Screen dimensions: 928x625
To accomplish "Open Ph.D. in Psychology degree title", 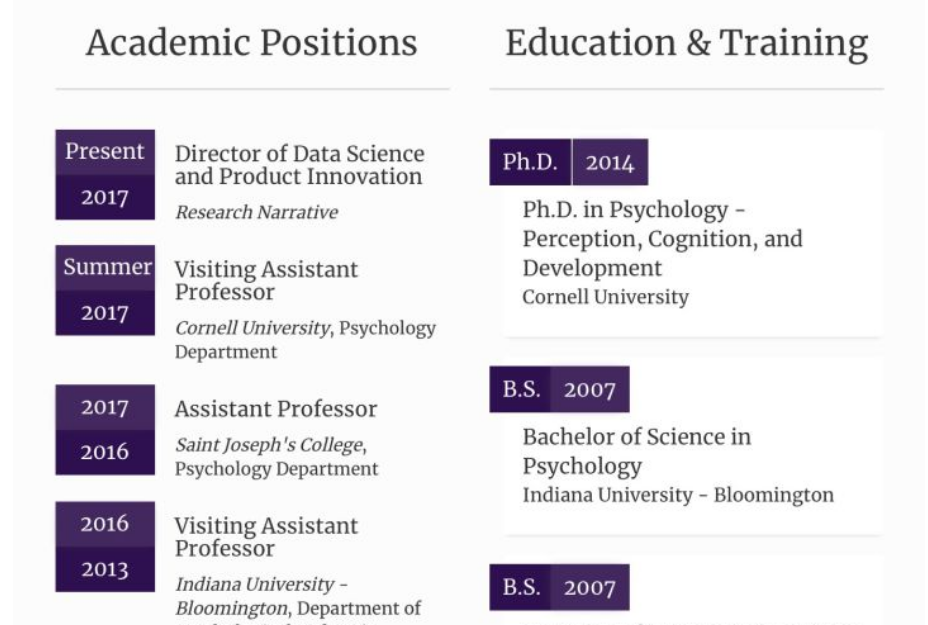I will 662,239.
